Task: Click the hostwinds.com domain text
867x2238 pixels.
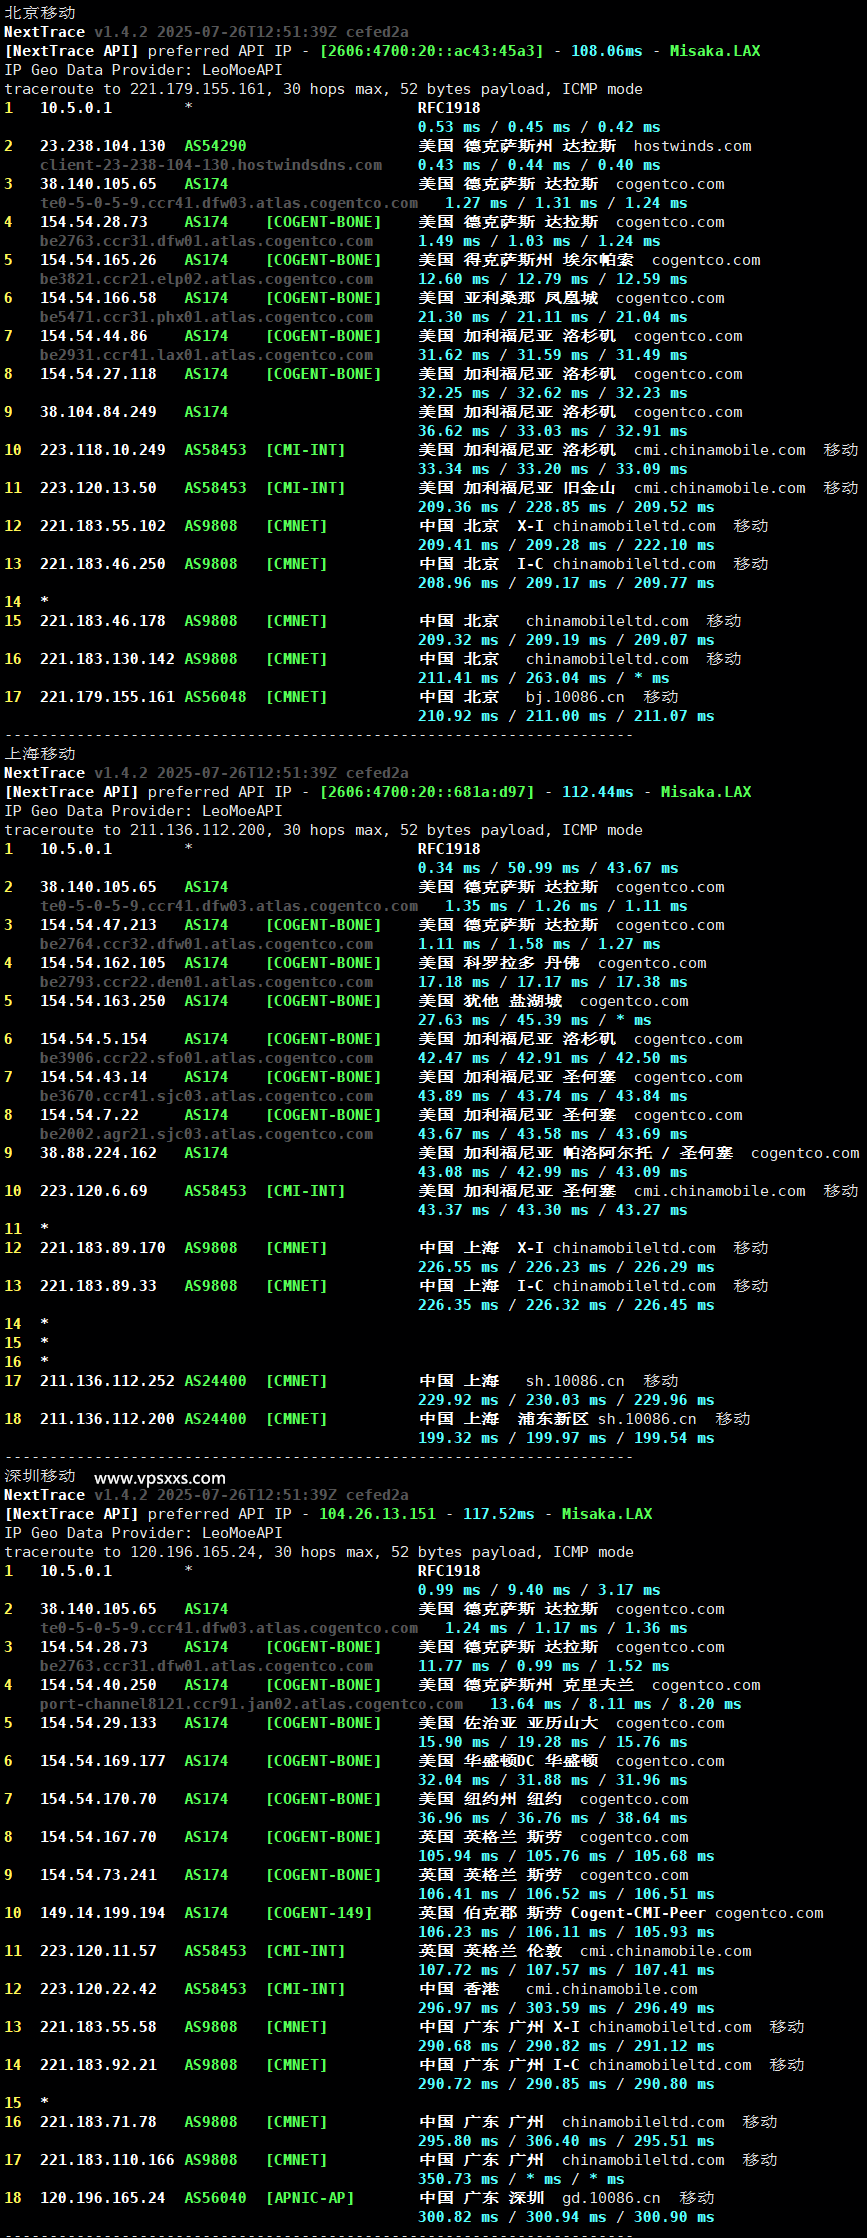Action: [692, 146]
